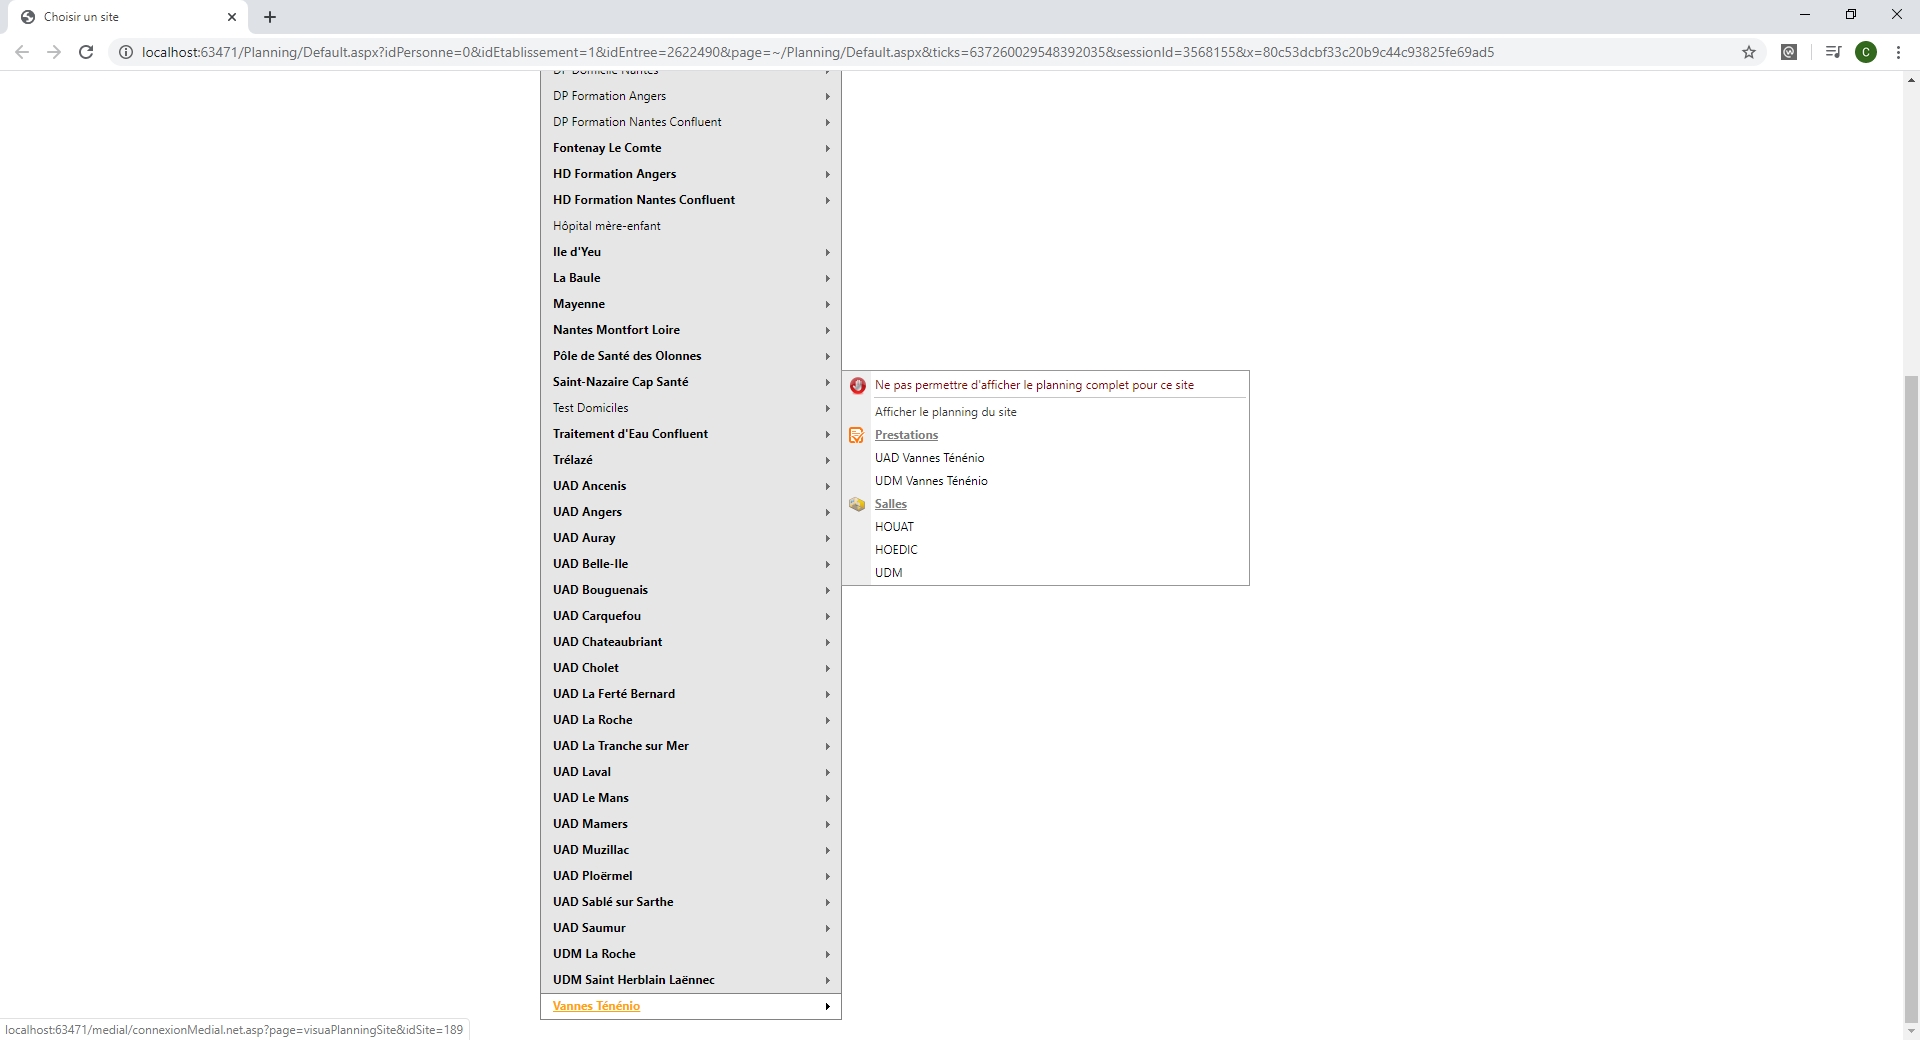1920x1040 pixels.
Task: Select 'Ne pas permettre d'afficher le planning complet'
Action: tap(1034, 385)
